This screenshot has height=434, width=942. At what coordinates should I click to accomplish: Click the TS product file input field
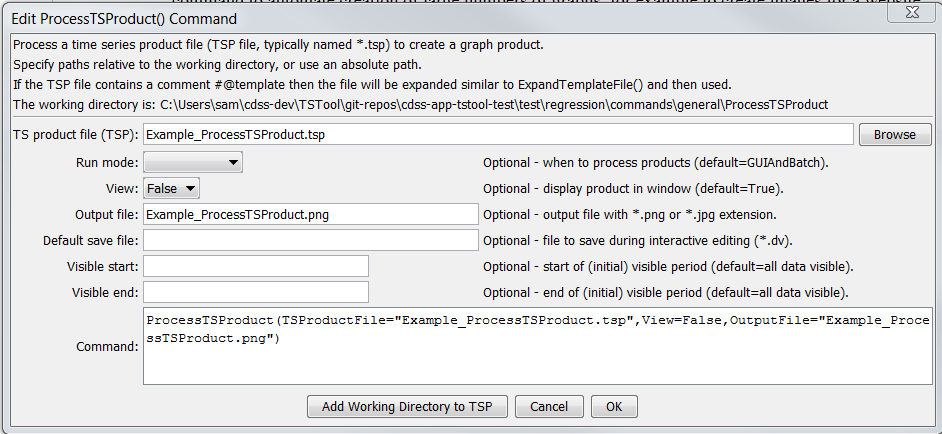pos(497,134)
